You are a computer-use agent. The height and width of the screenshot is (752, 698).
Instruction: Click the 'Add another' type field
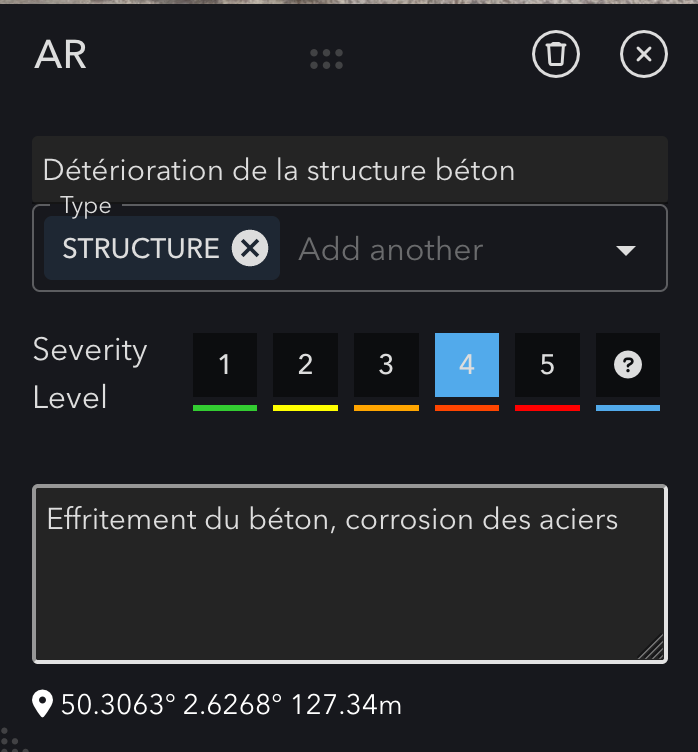tap(390, 249)
